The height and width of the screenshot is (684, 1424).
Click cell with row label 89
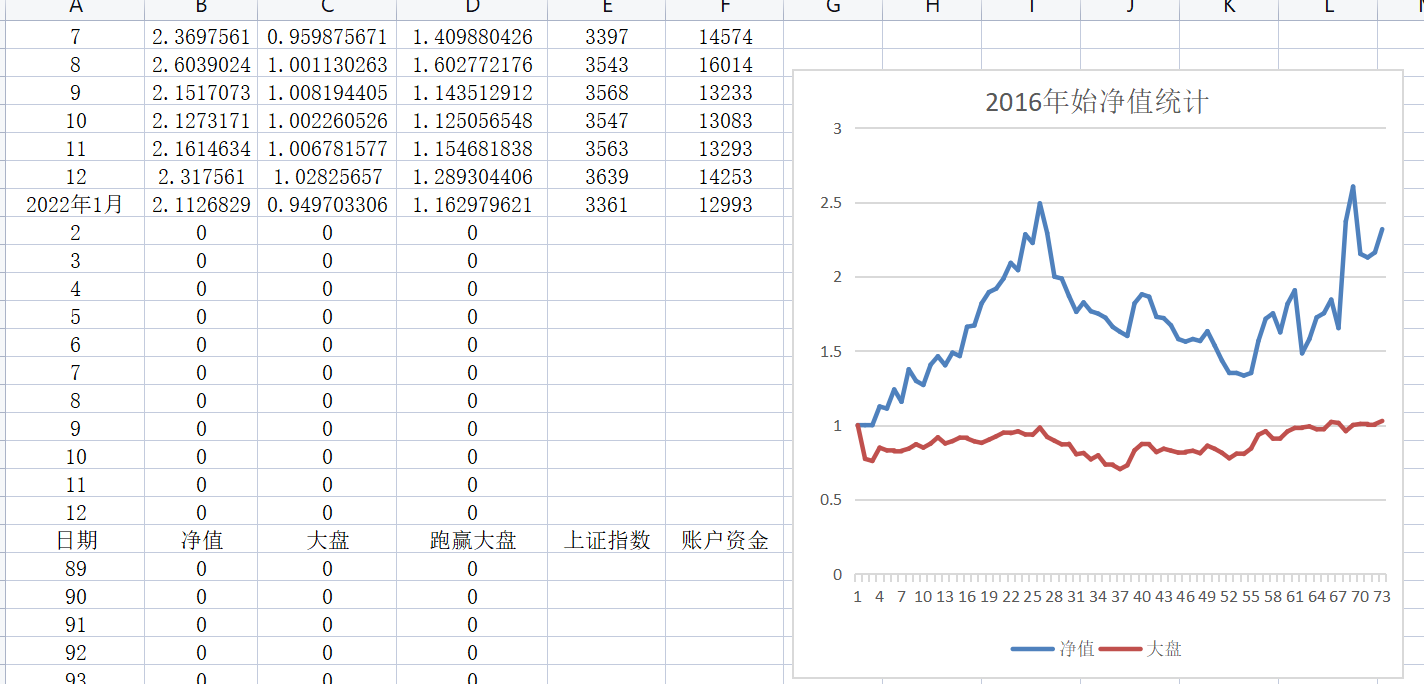pos(75,569)
